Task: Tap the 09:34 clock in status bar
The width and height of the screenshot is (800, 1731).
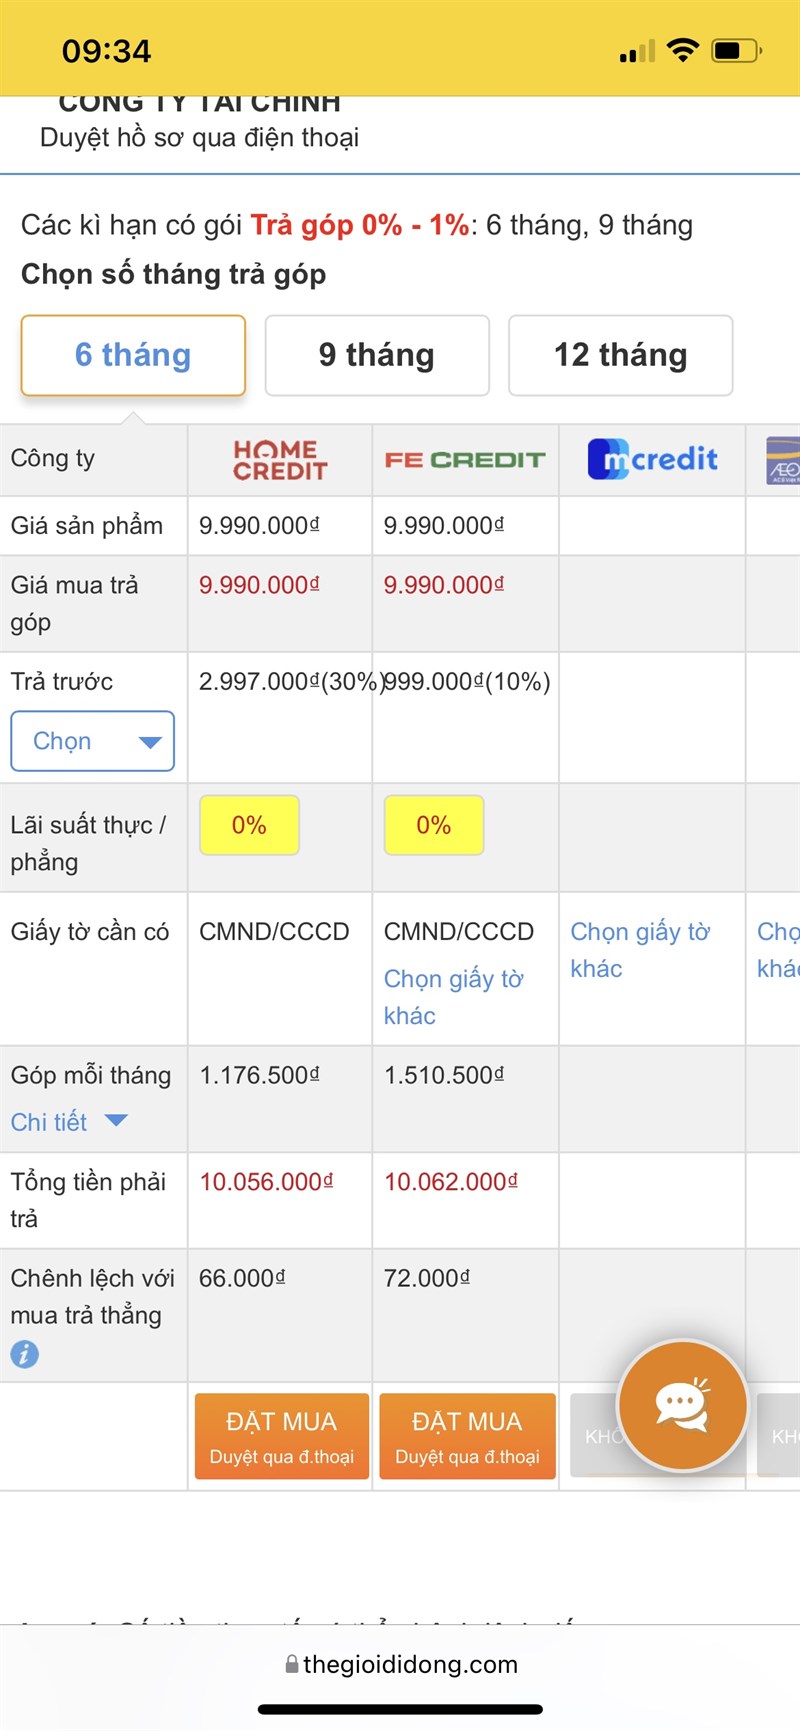Action: point(106,51)
